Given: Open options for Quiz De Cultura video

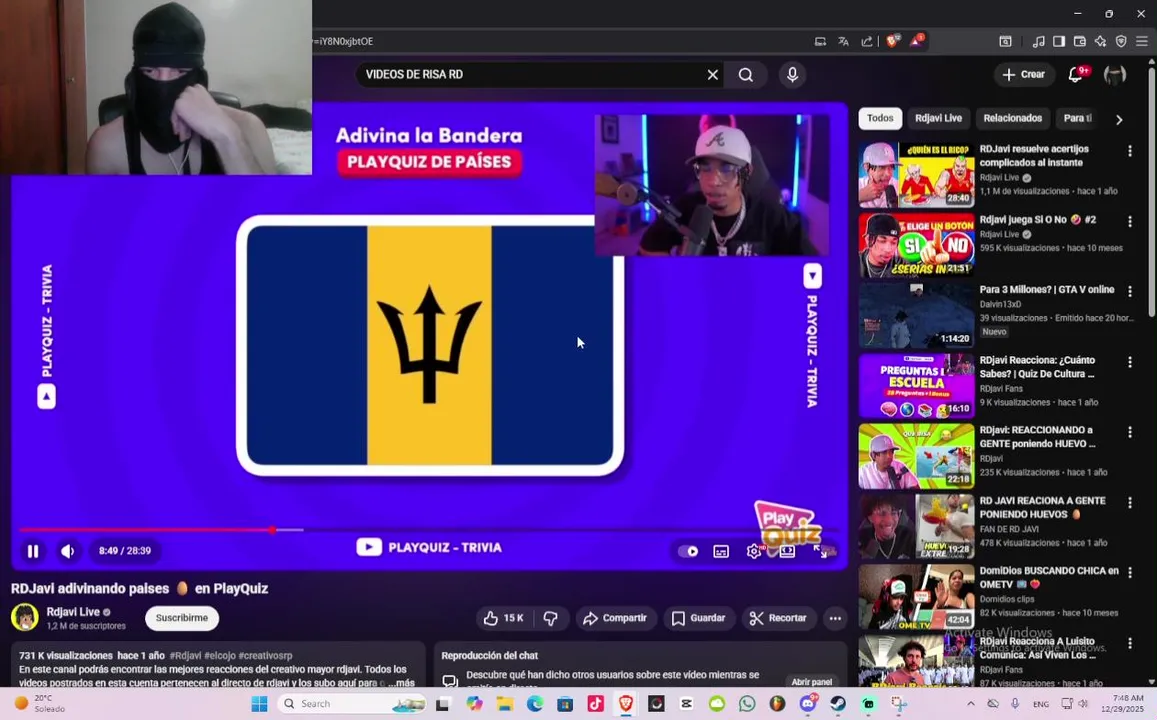Looking at the screenshot, I should [x=1130, y=362].
